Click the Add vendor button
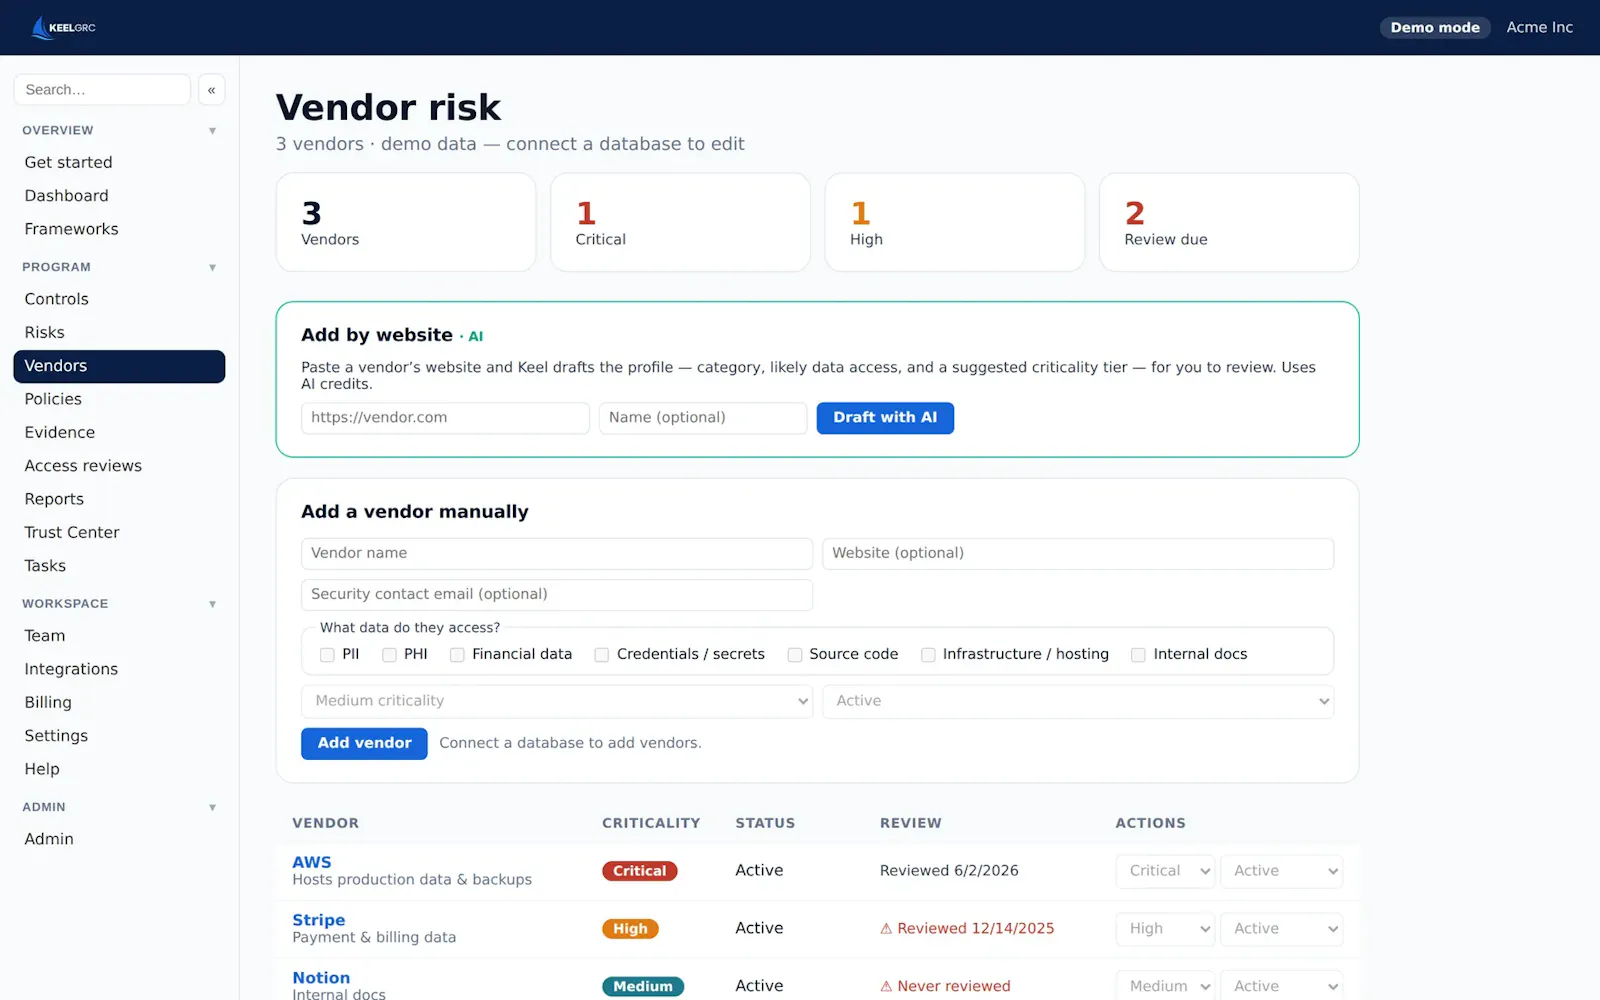The width and height of the screenshot is (1600, 1000). (364, 743)
